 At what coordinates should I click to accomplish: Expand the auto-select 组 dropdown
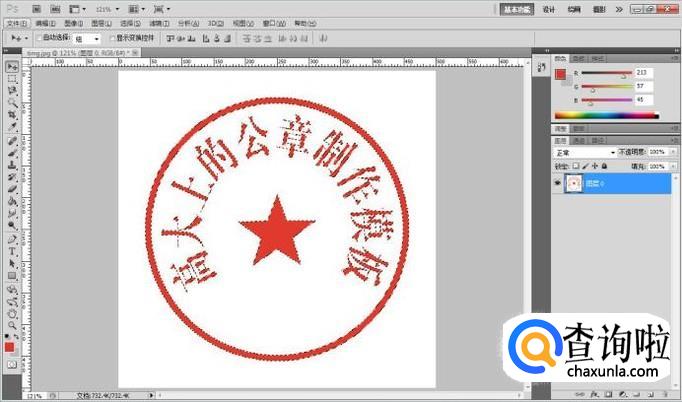(96, 38)
